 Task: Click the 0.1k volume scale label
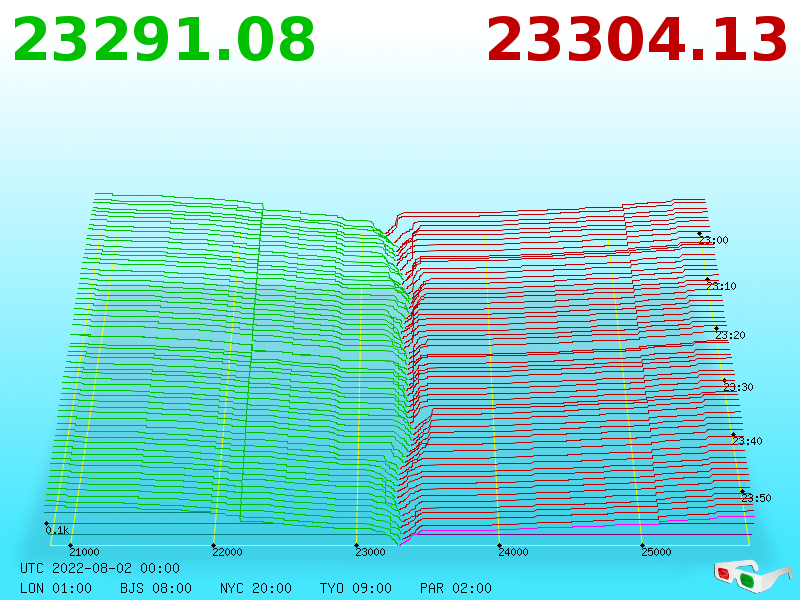[x=57, y=530]
